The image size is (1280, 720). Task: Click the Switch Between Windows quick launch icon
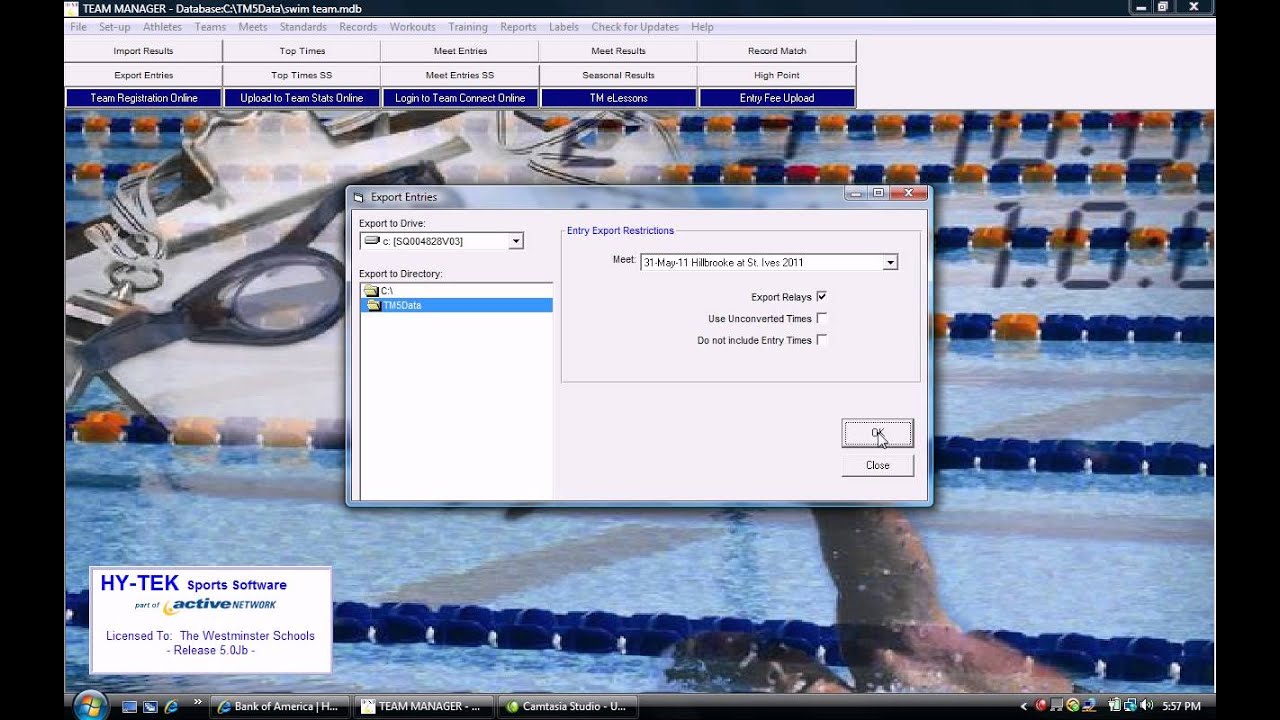150,706
